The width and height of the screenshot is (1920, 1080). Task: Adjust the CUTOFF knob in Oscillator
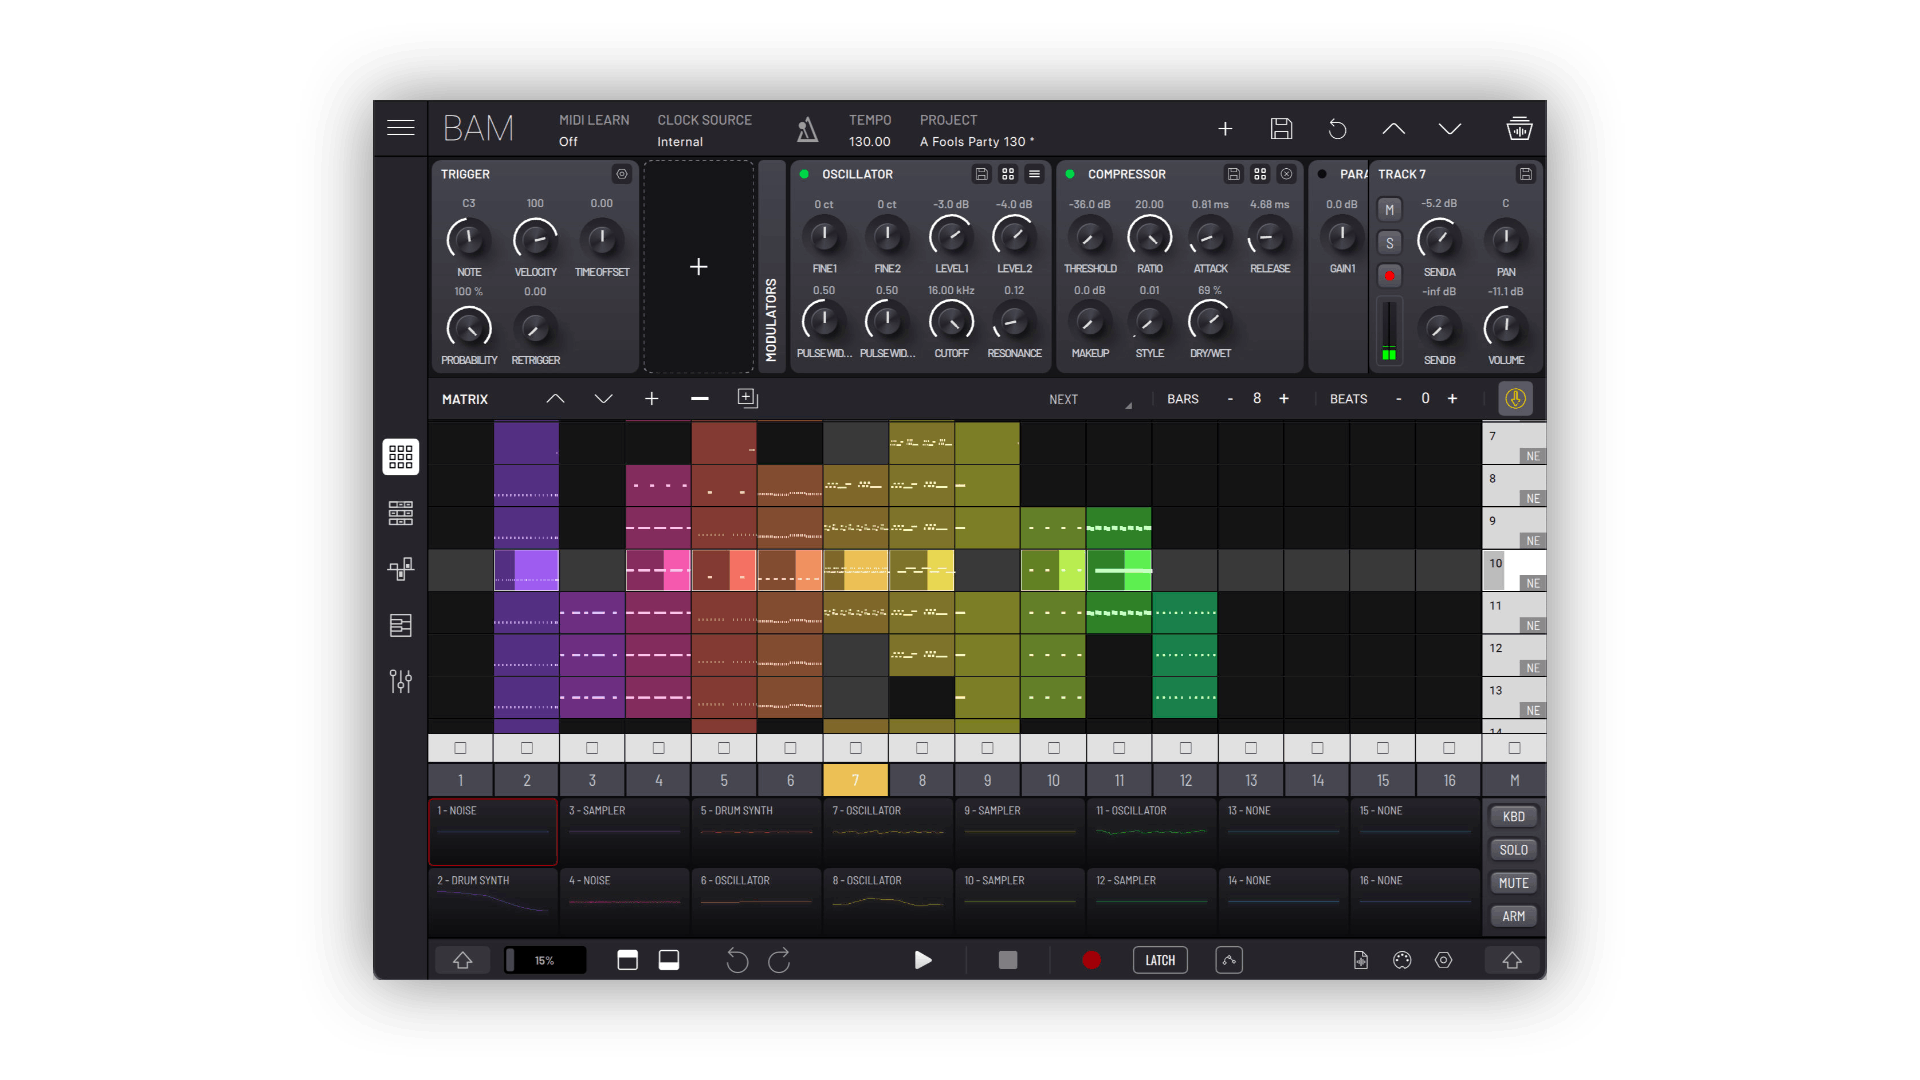tap(950, 322)
